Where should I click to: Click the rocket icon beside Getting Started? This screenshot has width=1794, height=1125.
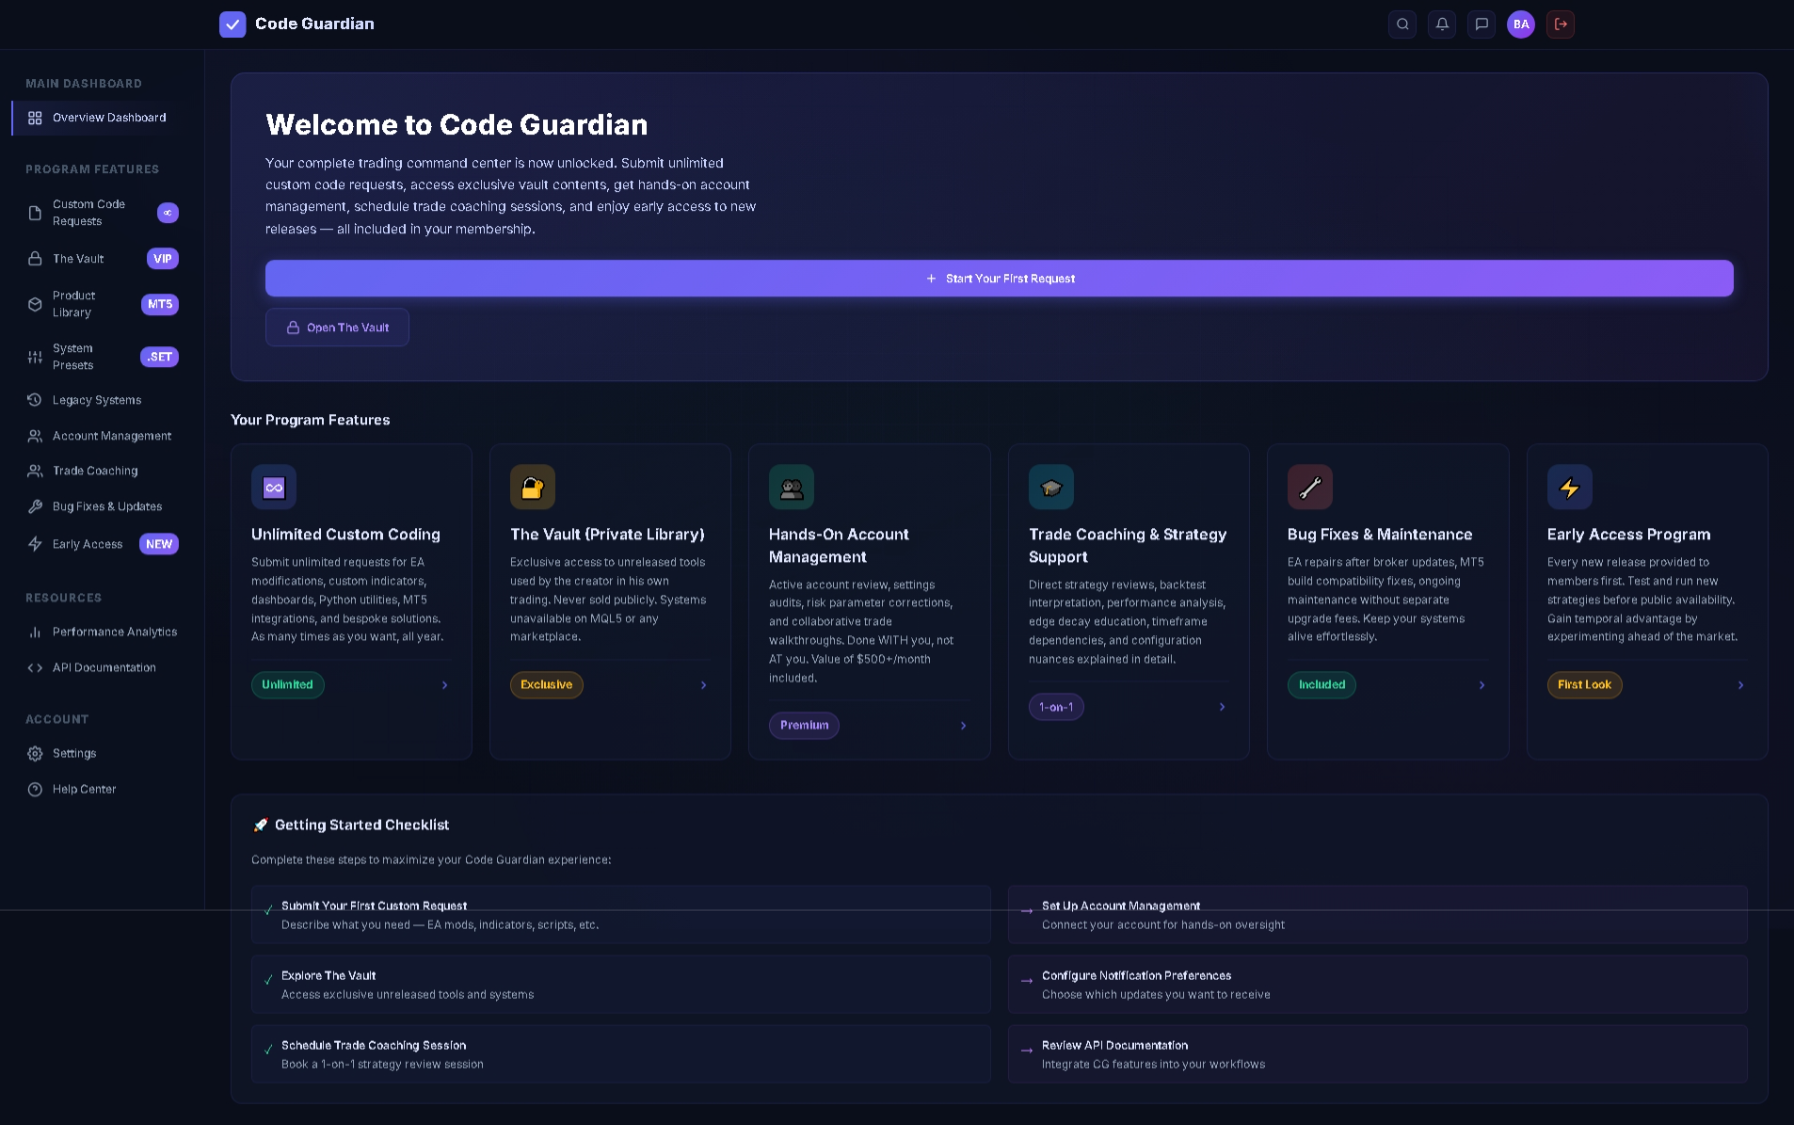coord(260,825)
